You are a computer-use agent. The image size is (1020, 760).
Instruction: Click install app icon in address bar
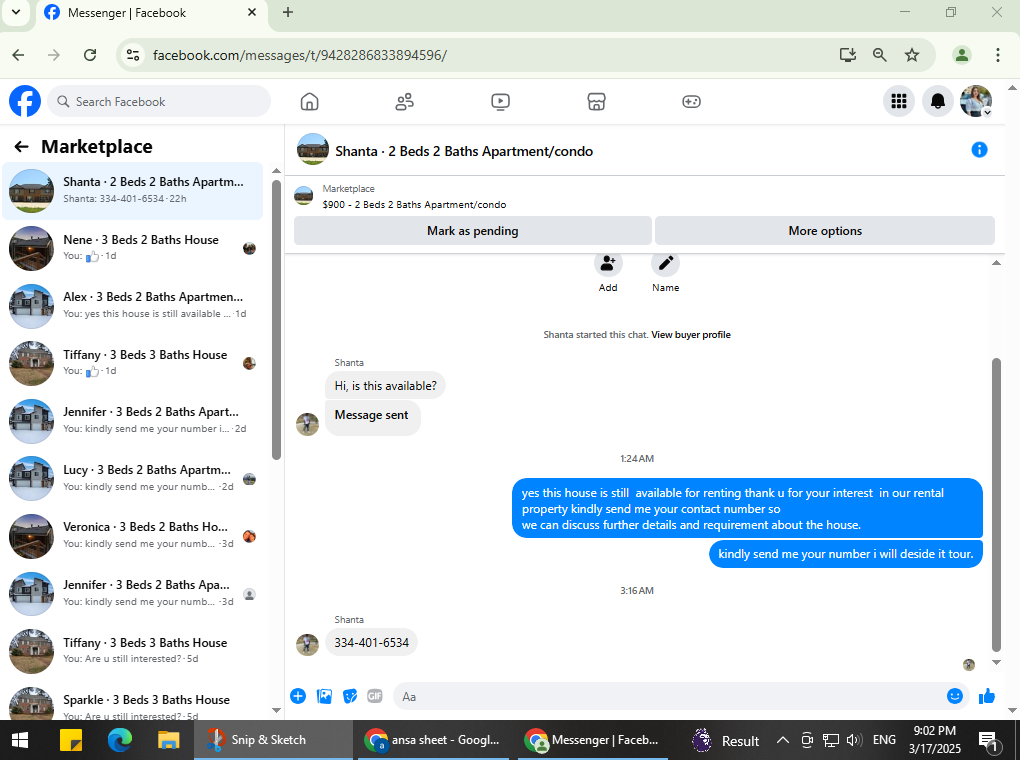848,55
